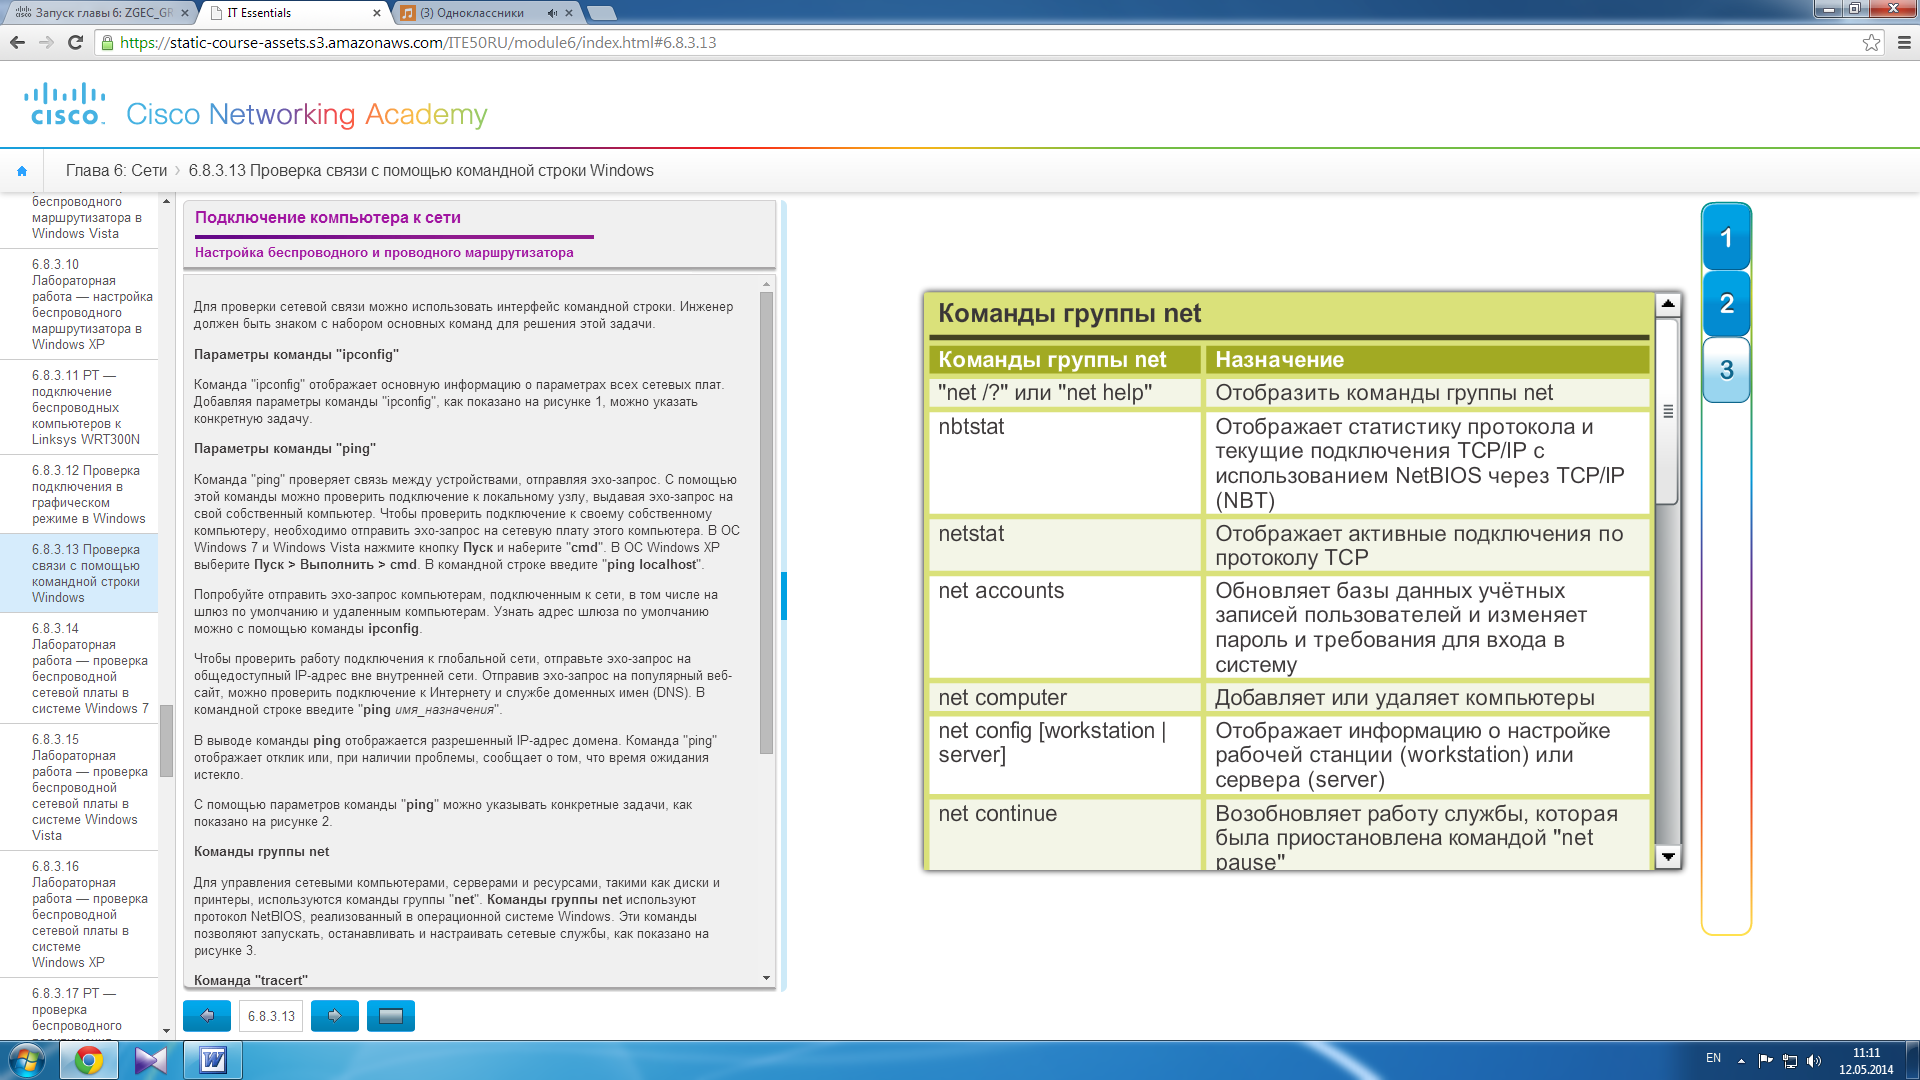Bookmark page with star icon
Image resolution: width=1920 pixels, height=1080 pixels.
tap(1871, 42)
